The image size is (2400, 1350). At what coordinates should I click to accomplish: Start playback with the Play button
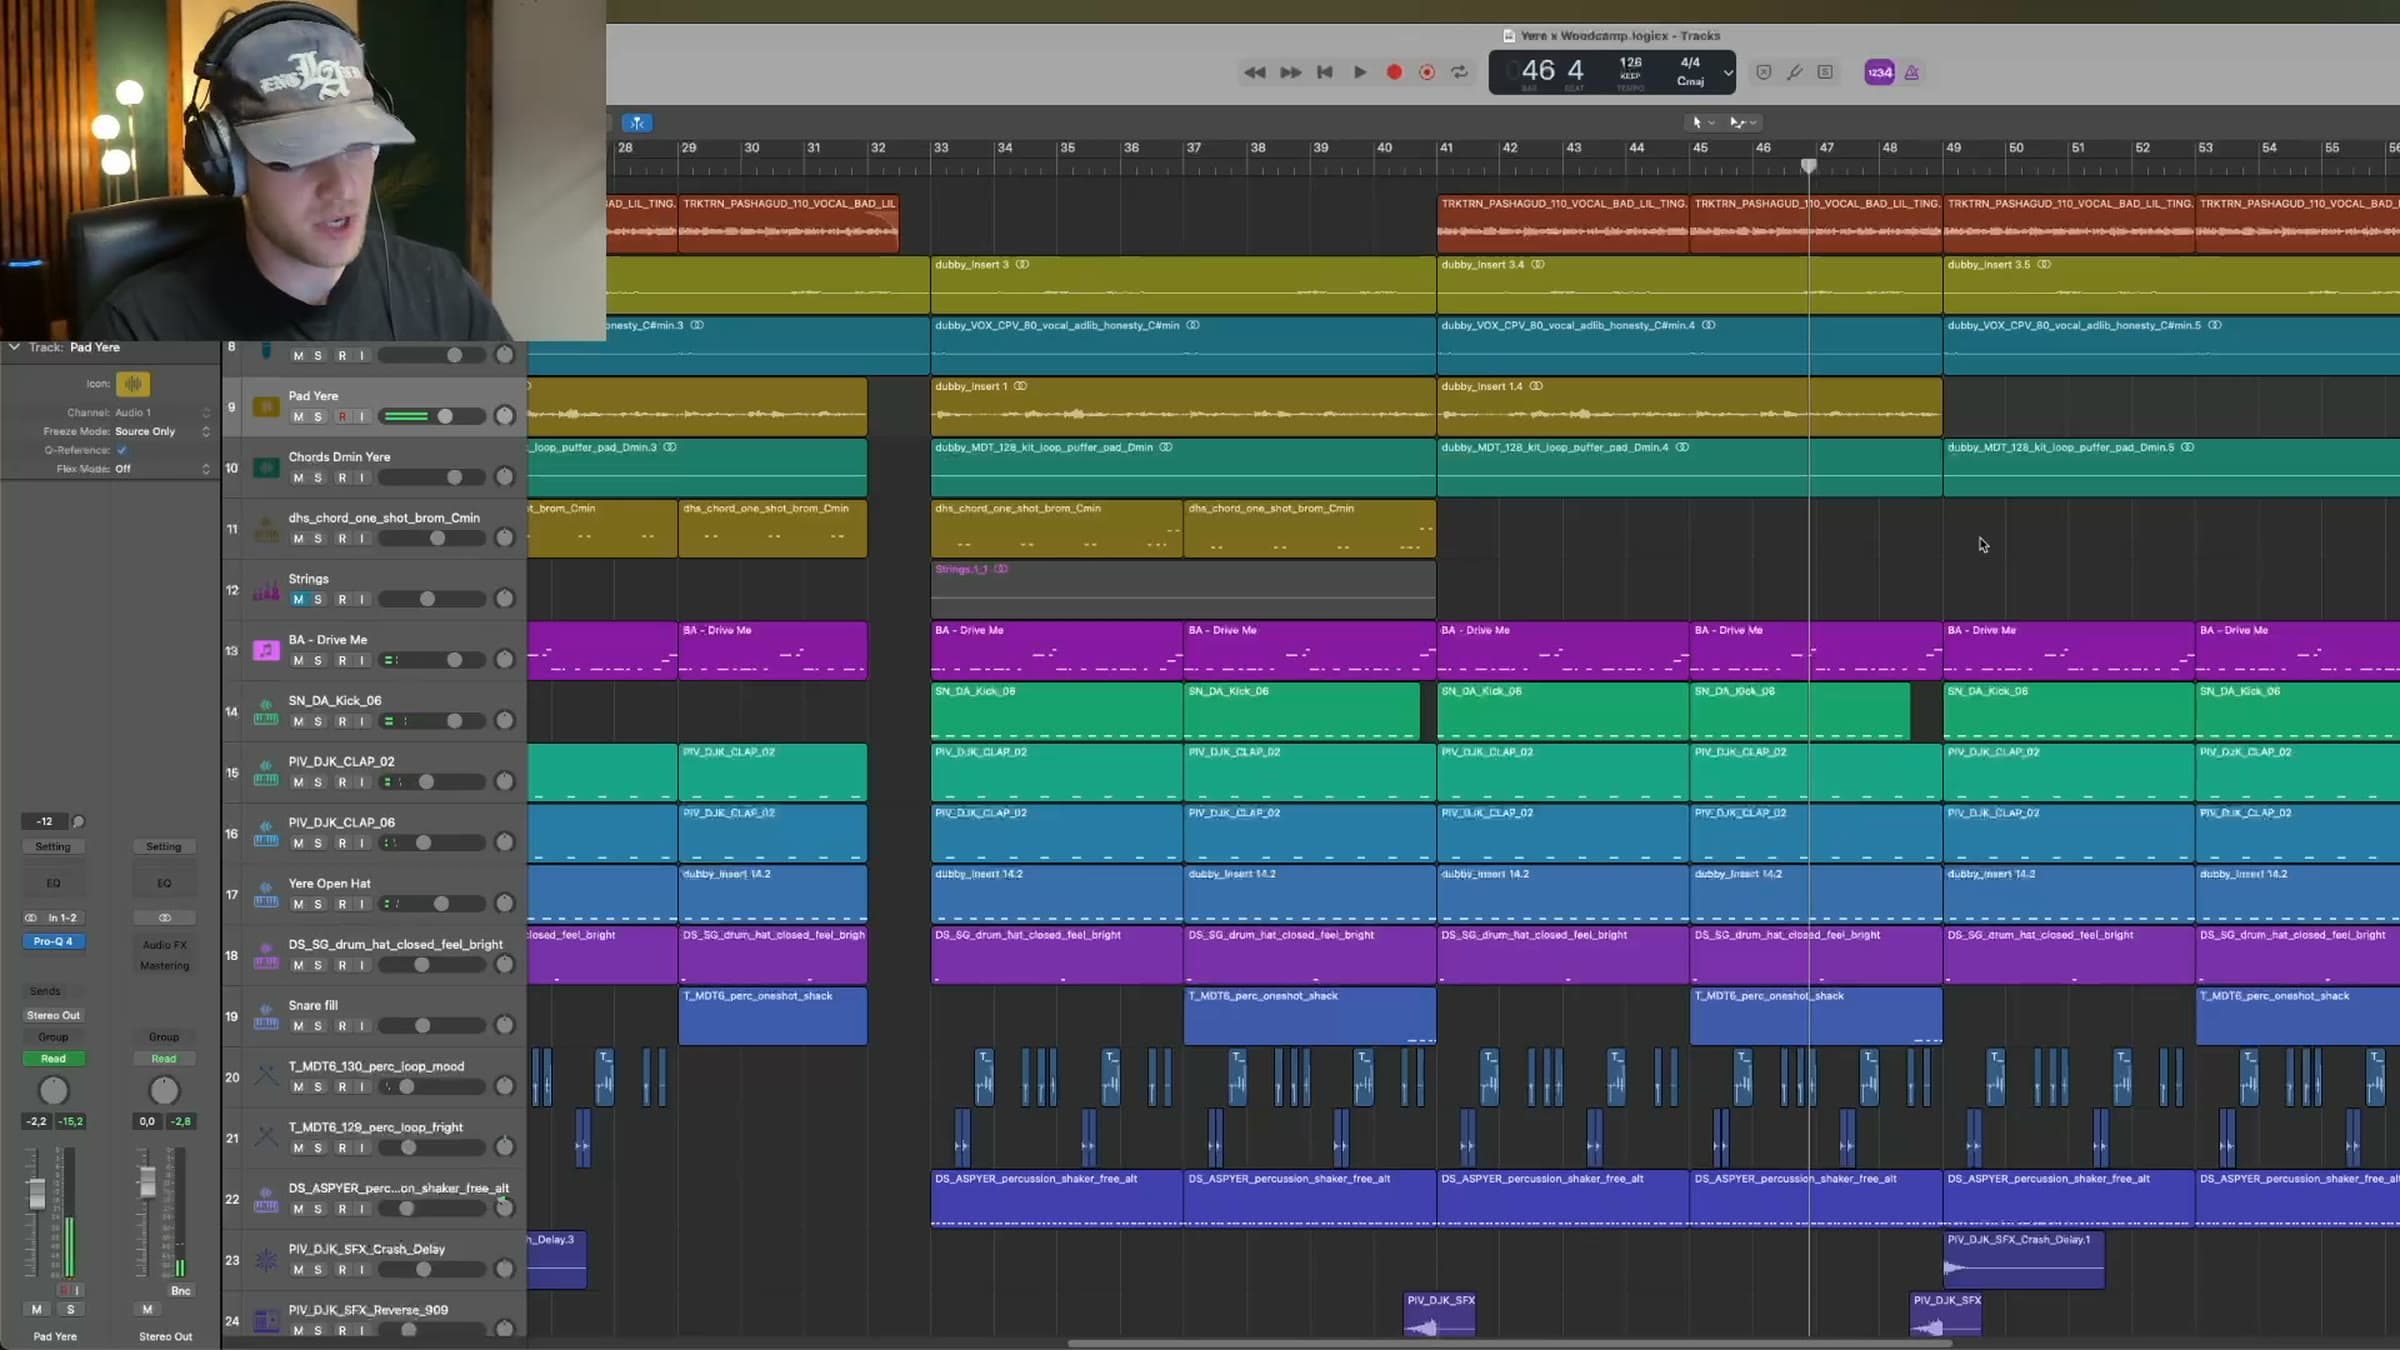(x=1360, y=72)
